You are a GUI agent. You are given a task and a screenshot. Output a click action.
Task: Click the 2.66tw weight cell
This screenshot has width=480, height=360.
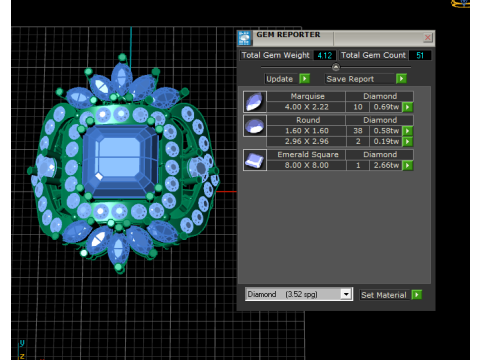[386, 165]
